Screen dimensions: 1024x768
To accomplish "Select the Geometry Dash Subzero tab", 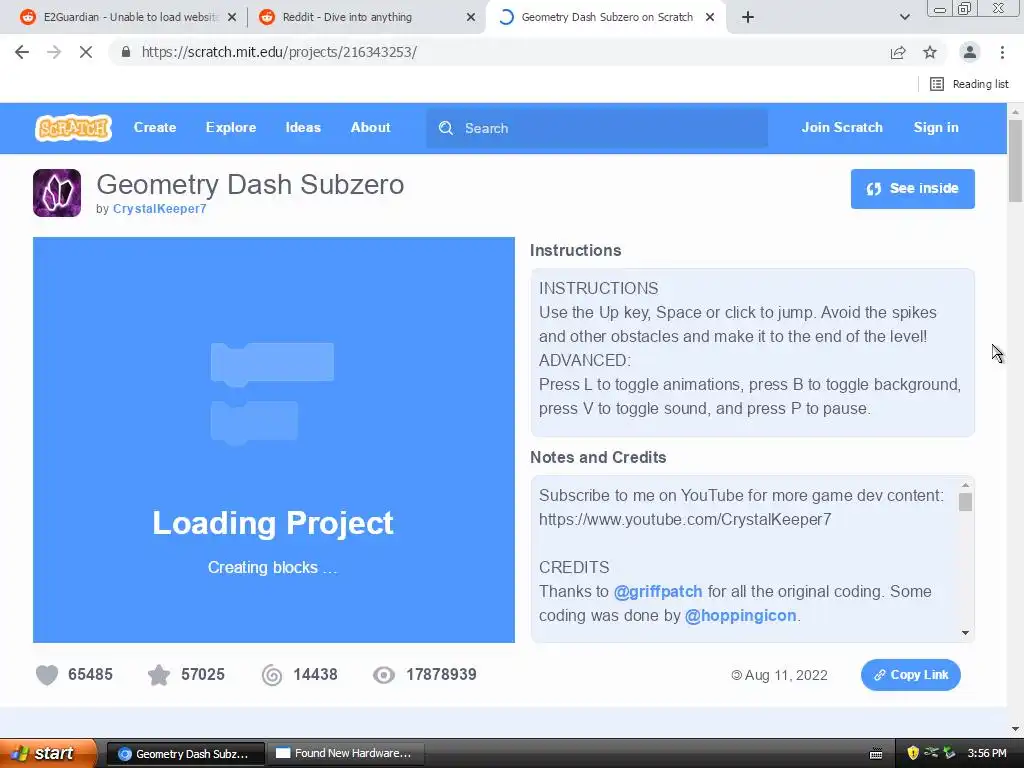I will [606, 18].
